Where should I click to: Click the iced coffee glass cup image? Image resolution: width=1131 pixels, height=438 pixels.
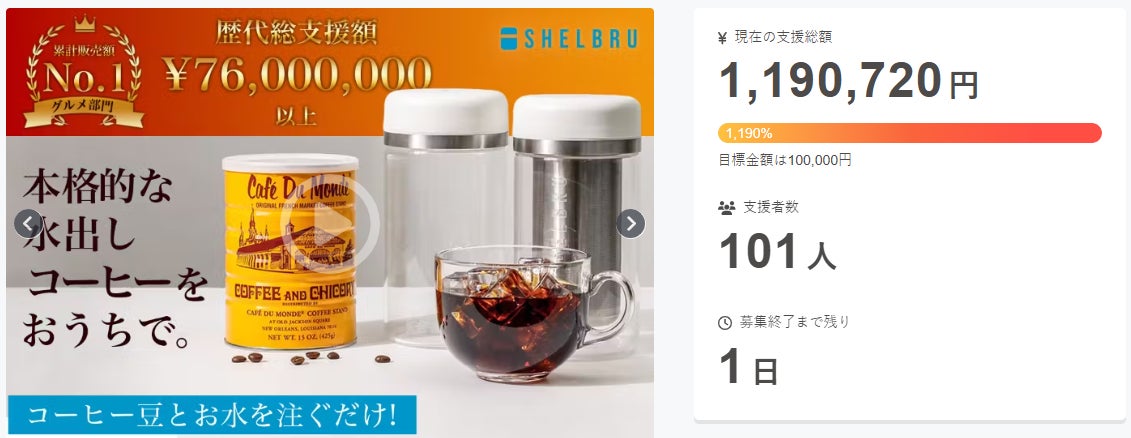click(534, 313)
